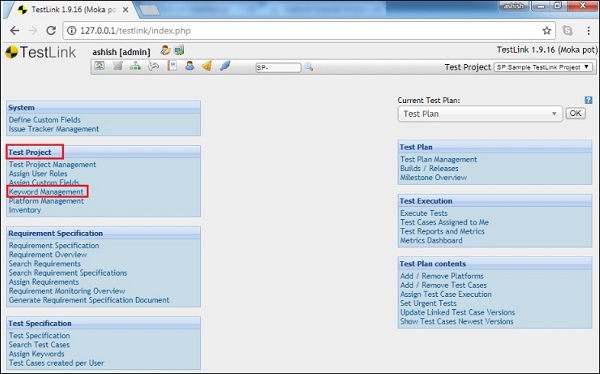
Task: Open Plugins connector toolbar icon
Action: point(225,66)
